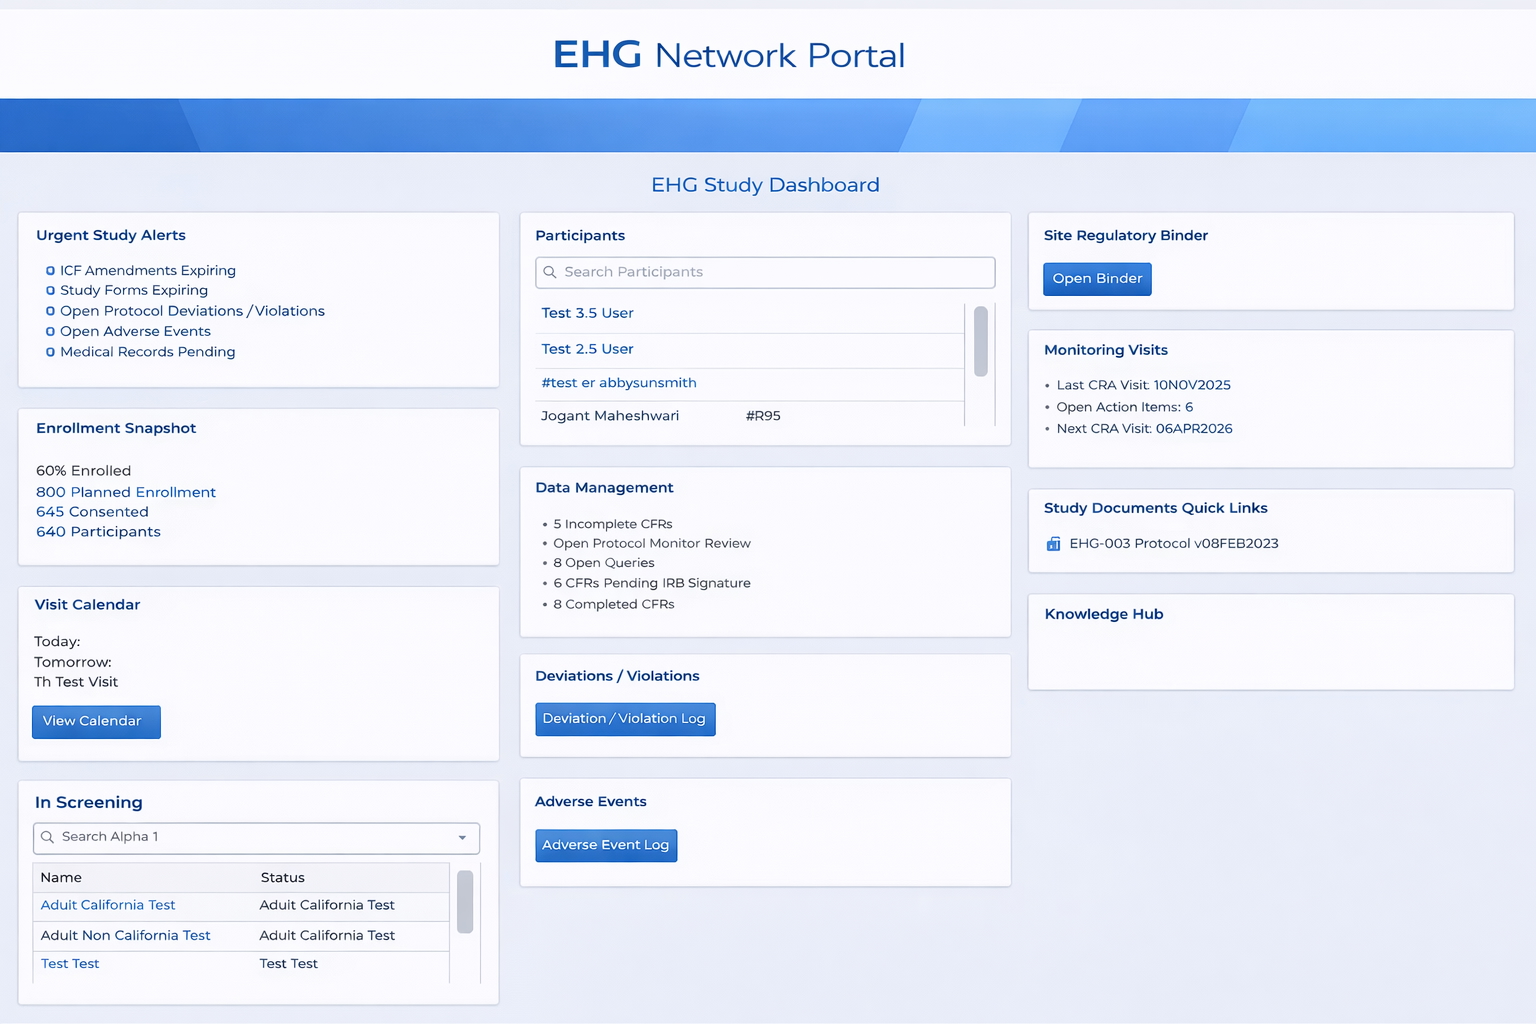Image resolution: width=1536 pixels, height=1024 pixels.
Task: Open the Adverse Event Log
Action: click(x=605, y=845)
